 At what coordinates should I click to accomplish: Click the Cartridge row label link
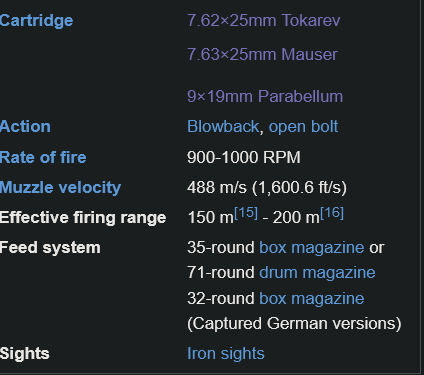point(36,21)
